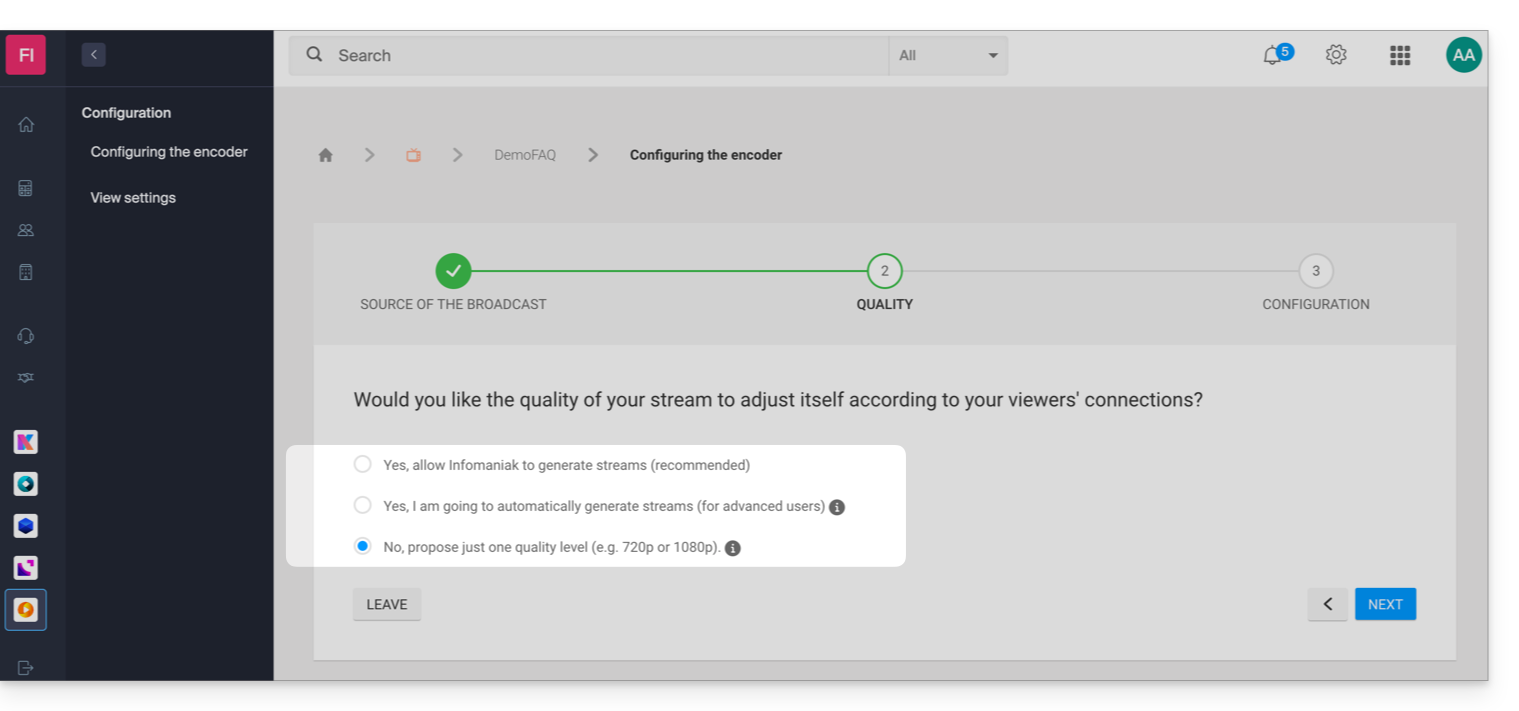Show info for automatically generated streams option
Screen dimensions: 1519x711
(837, 507)
